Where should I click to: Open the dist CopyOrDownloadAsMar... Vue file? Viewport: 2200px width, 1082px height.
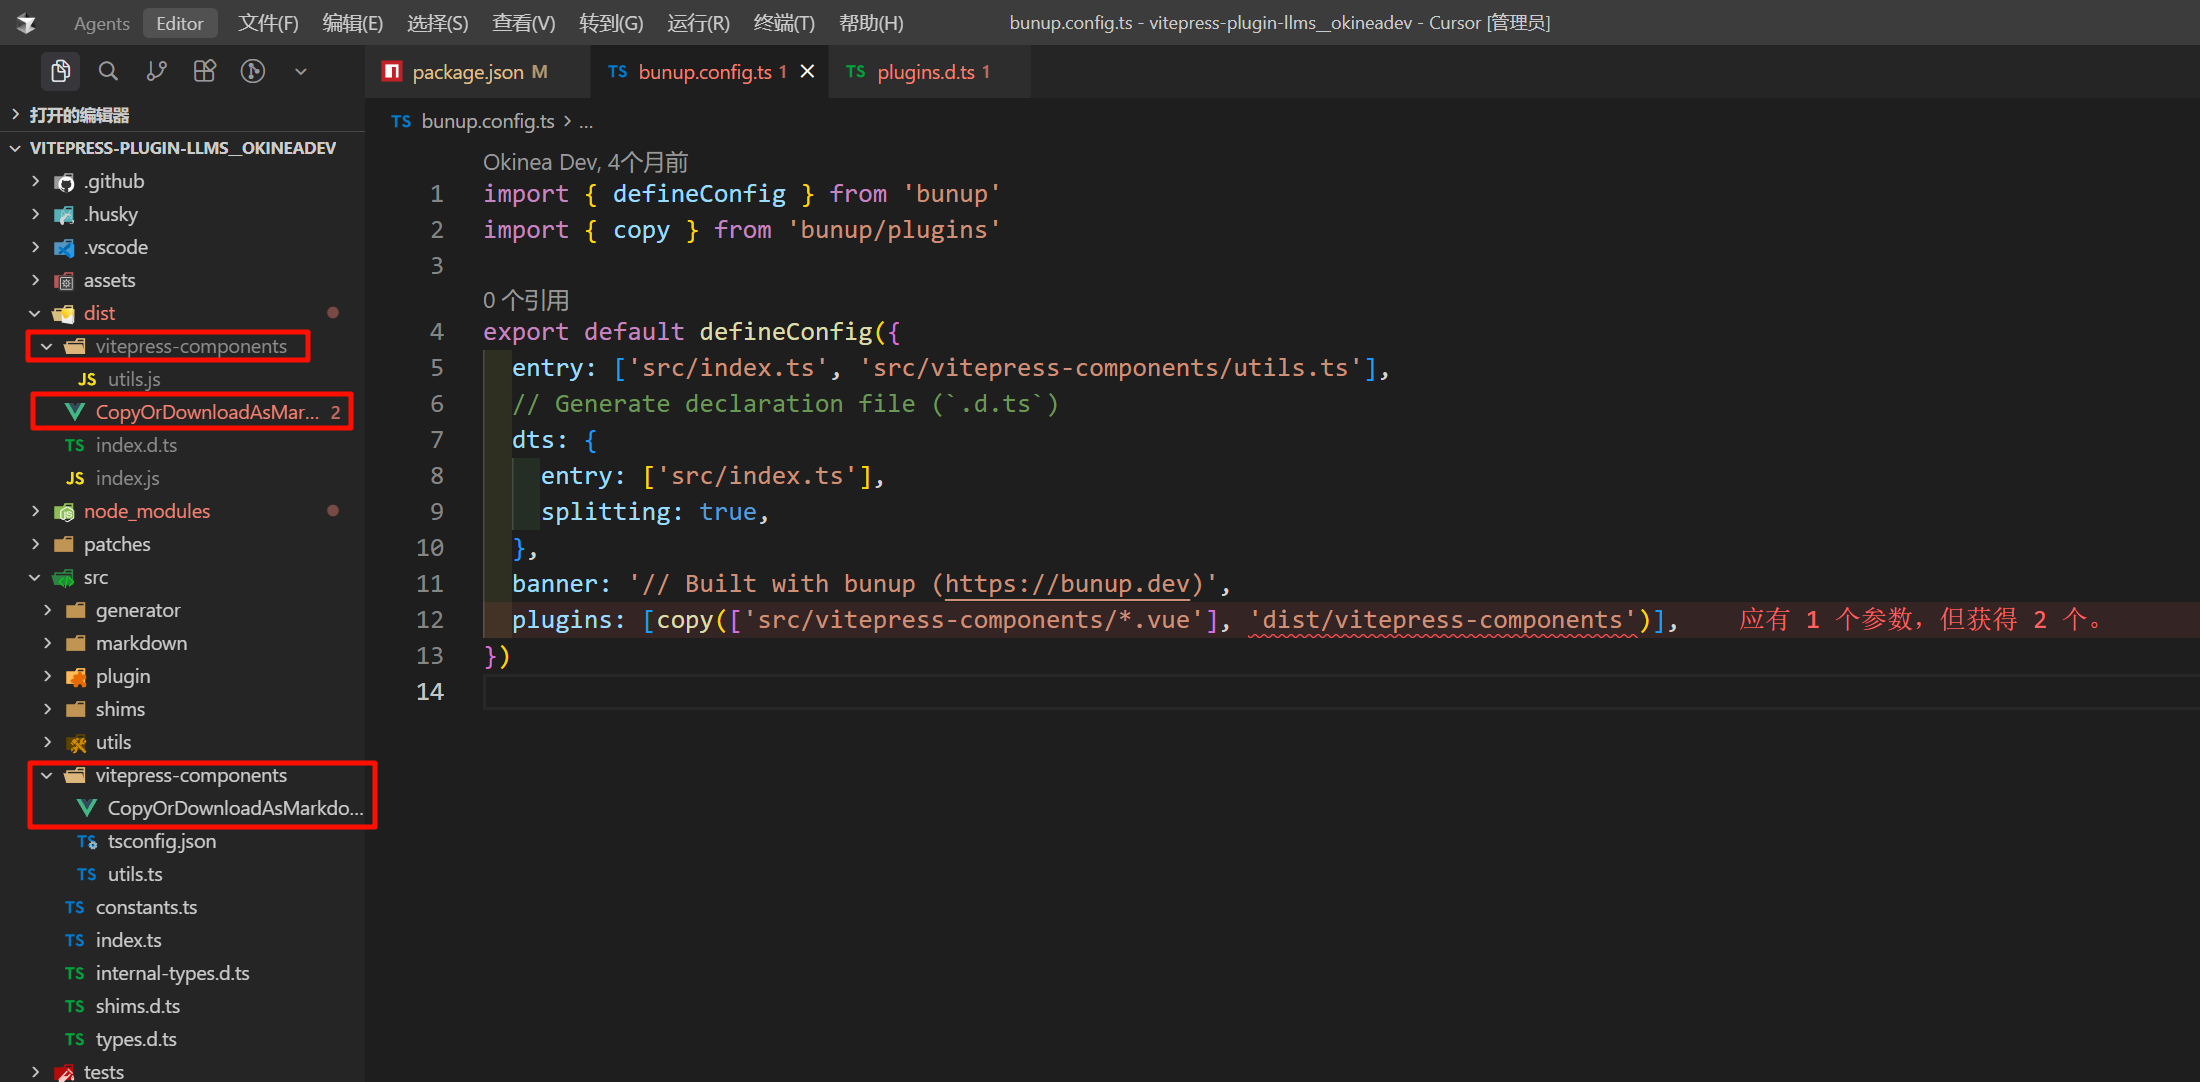pyautogui.click(x=206, y=412)
